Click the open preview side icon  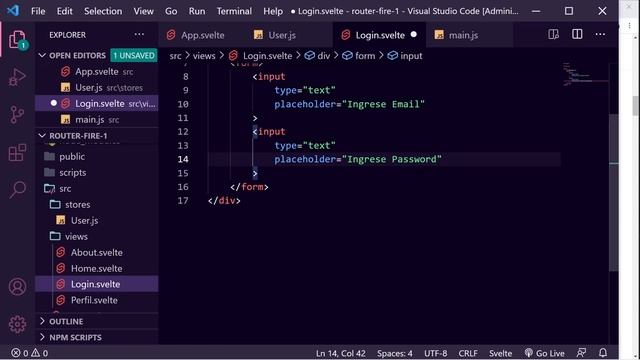point(553,35)
